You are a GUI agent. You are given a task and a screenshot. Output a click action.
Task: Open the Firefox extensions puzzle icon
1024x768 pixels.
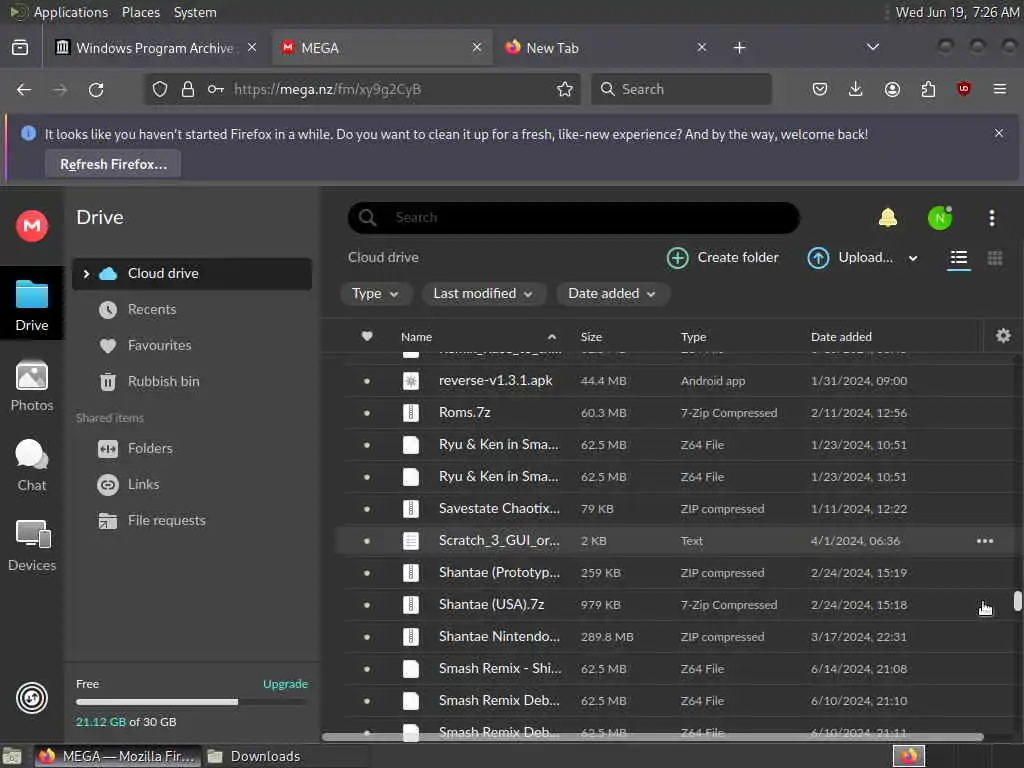(928, 89)
